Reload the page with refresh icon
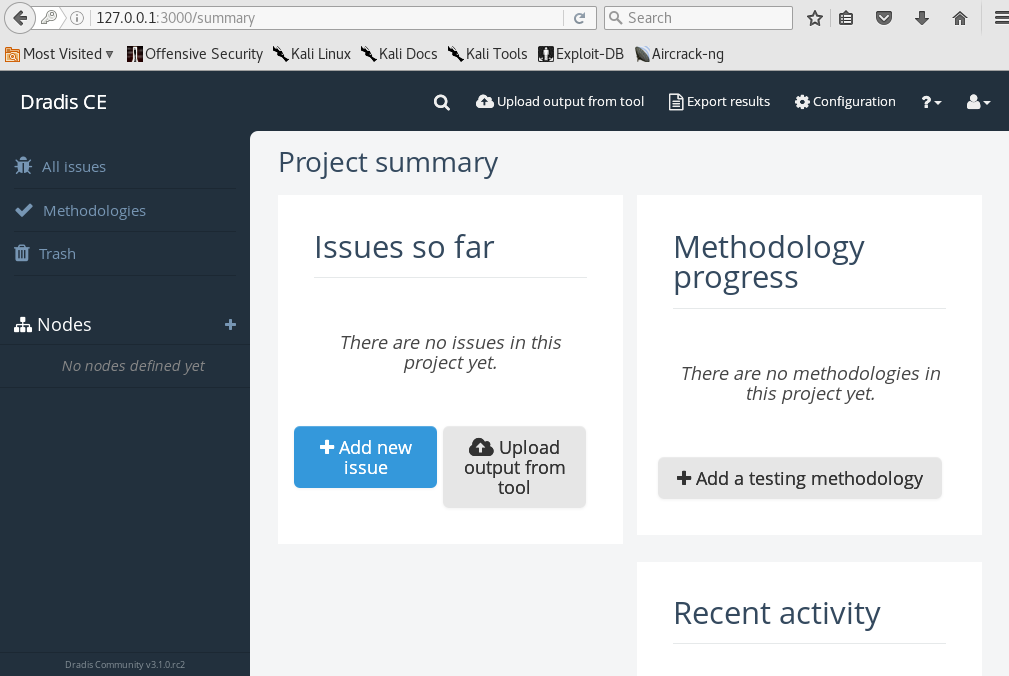Screen dimensions: 1009x676 coord(579,18)
